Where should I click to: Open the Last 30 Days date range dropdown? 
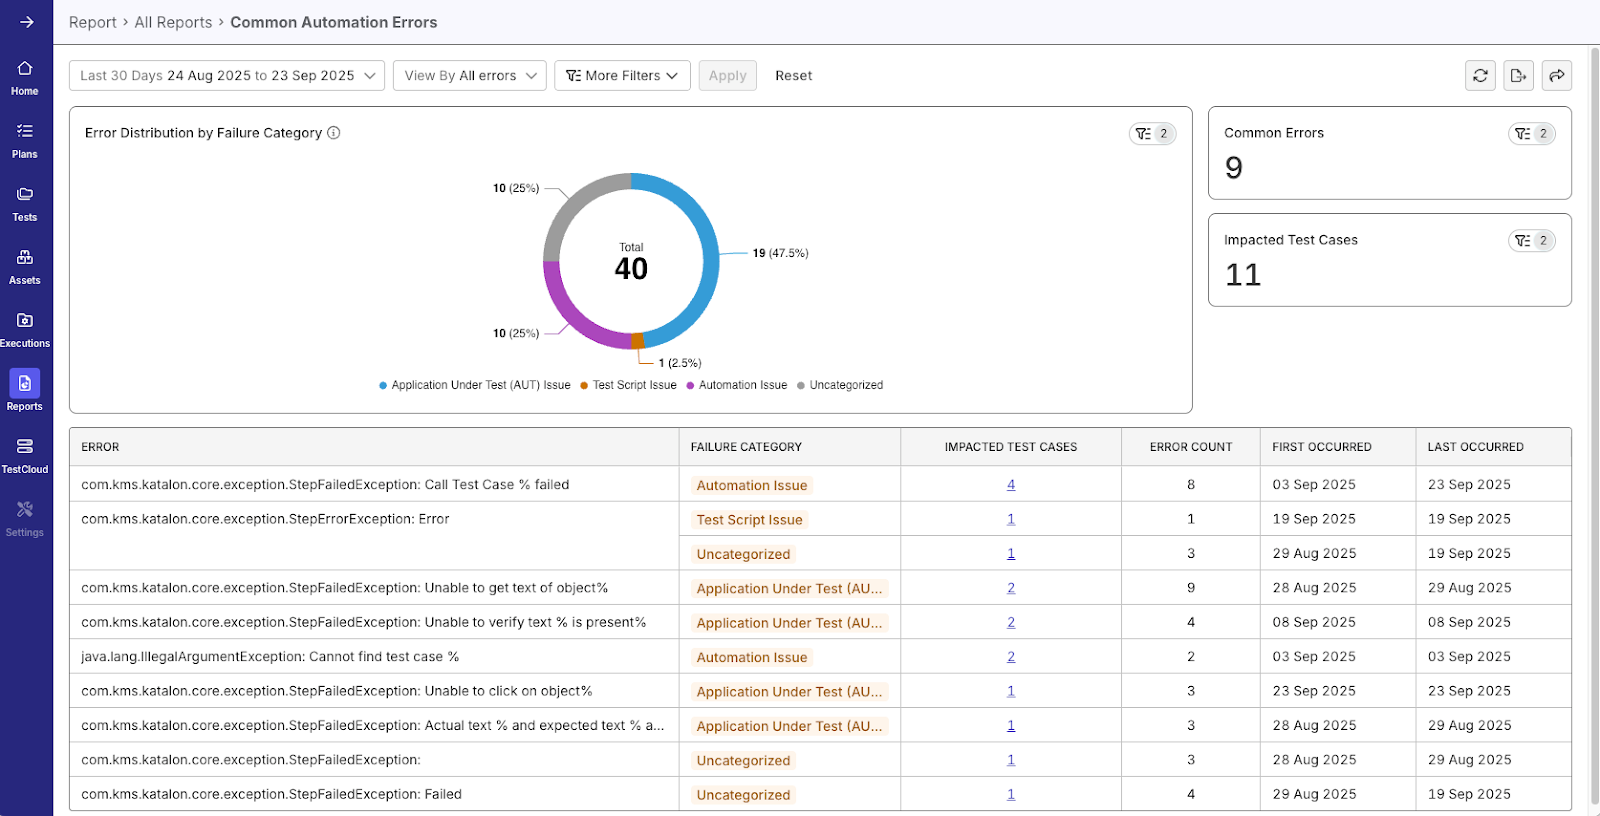pos(227,76)
